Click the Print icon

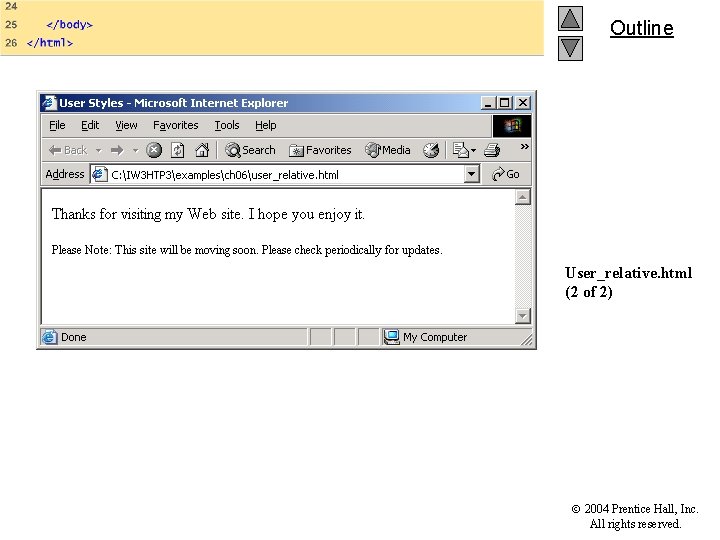click(x=492, y=150)
